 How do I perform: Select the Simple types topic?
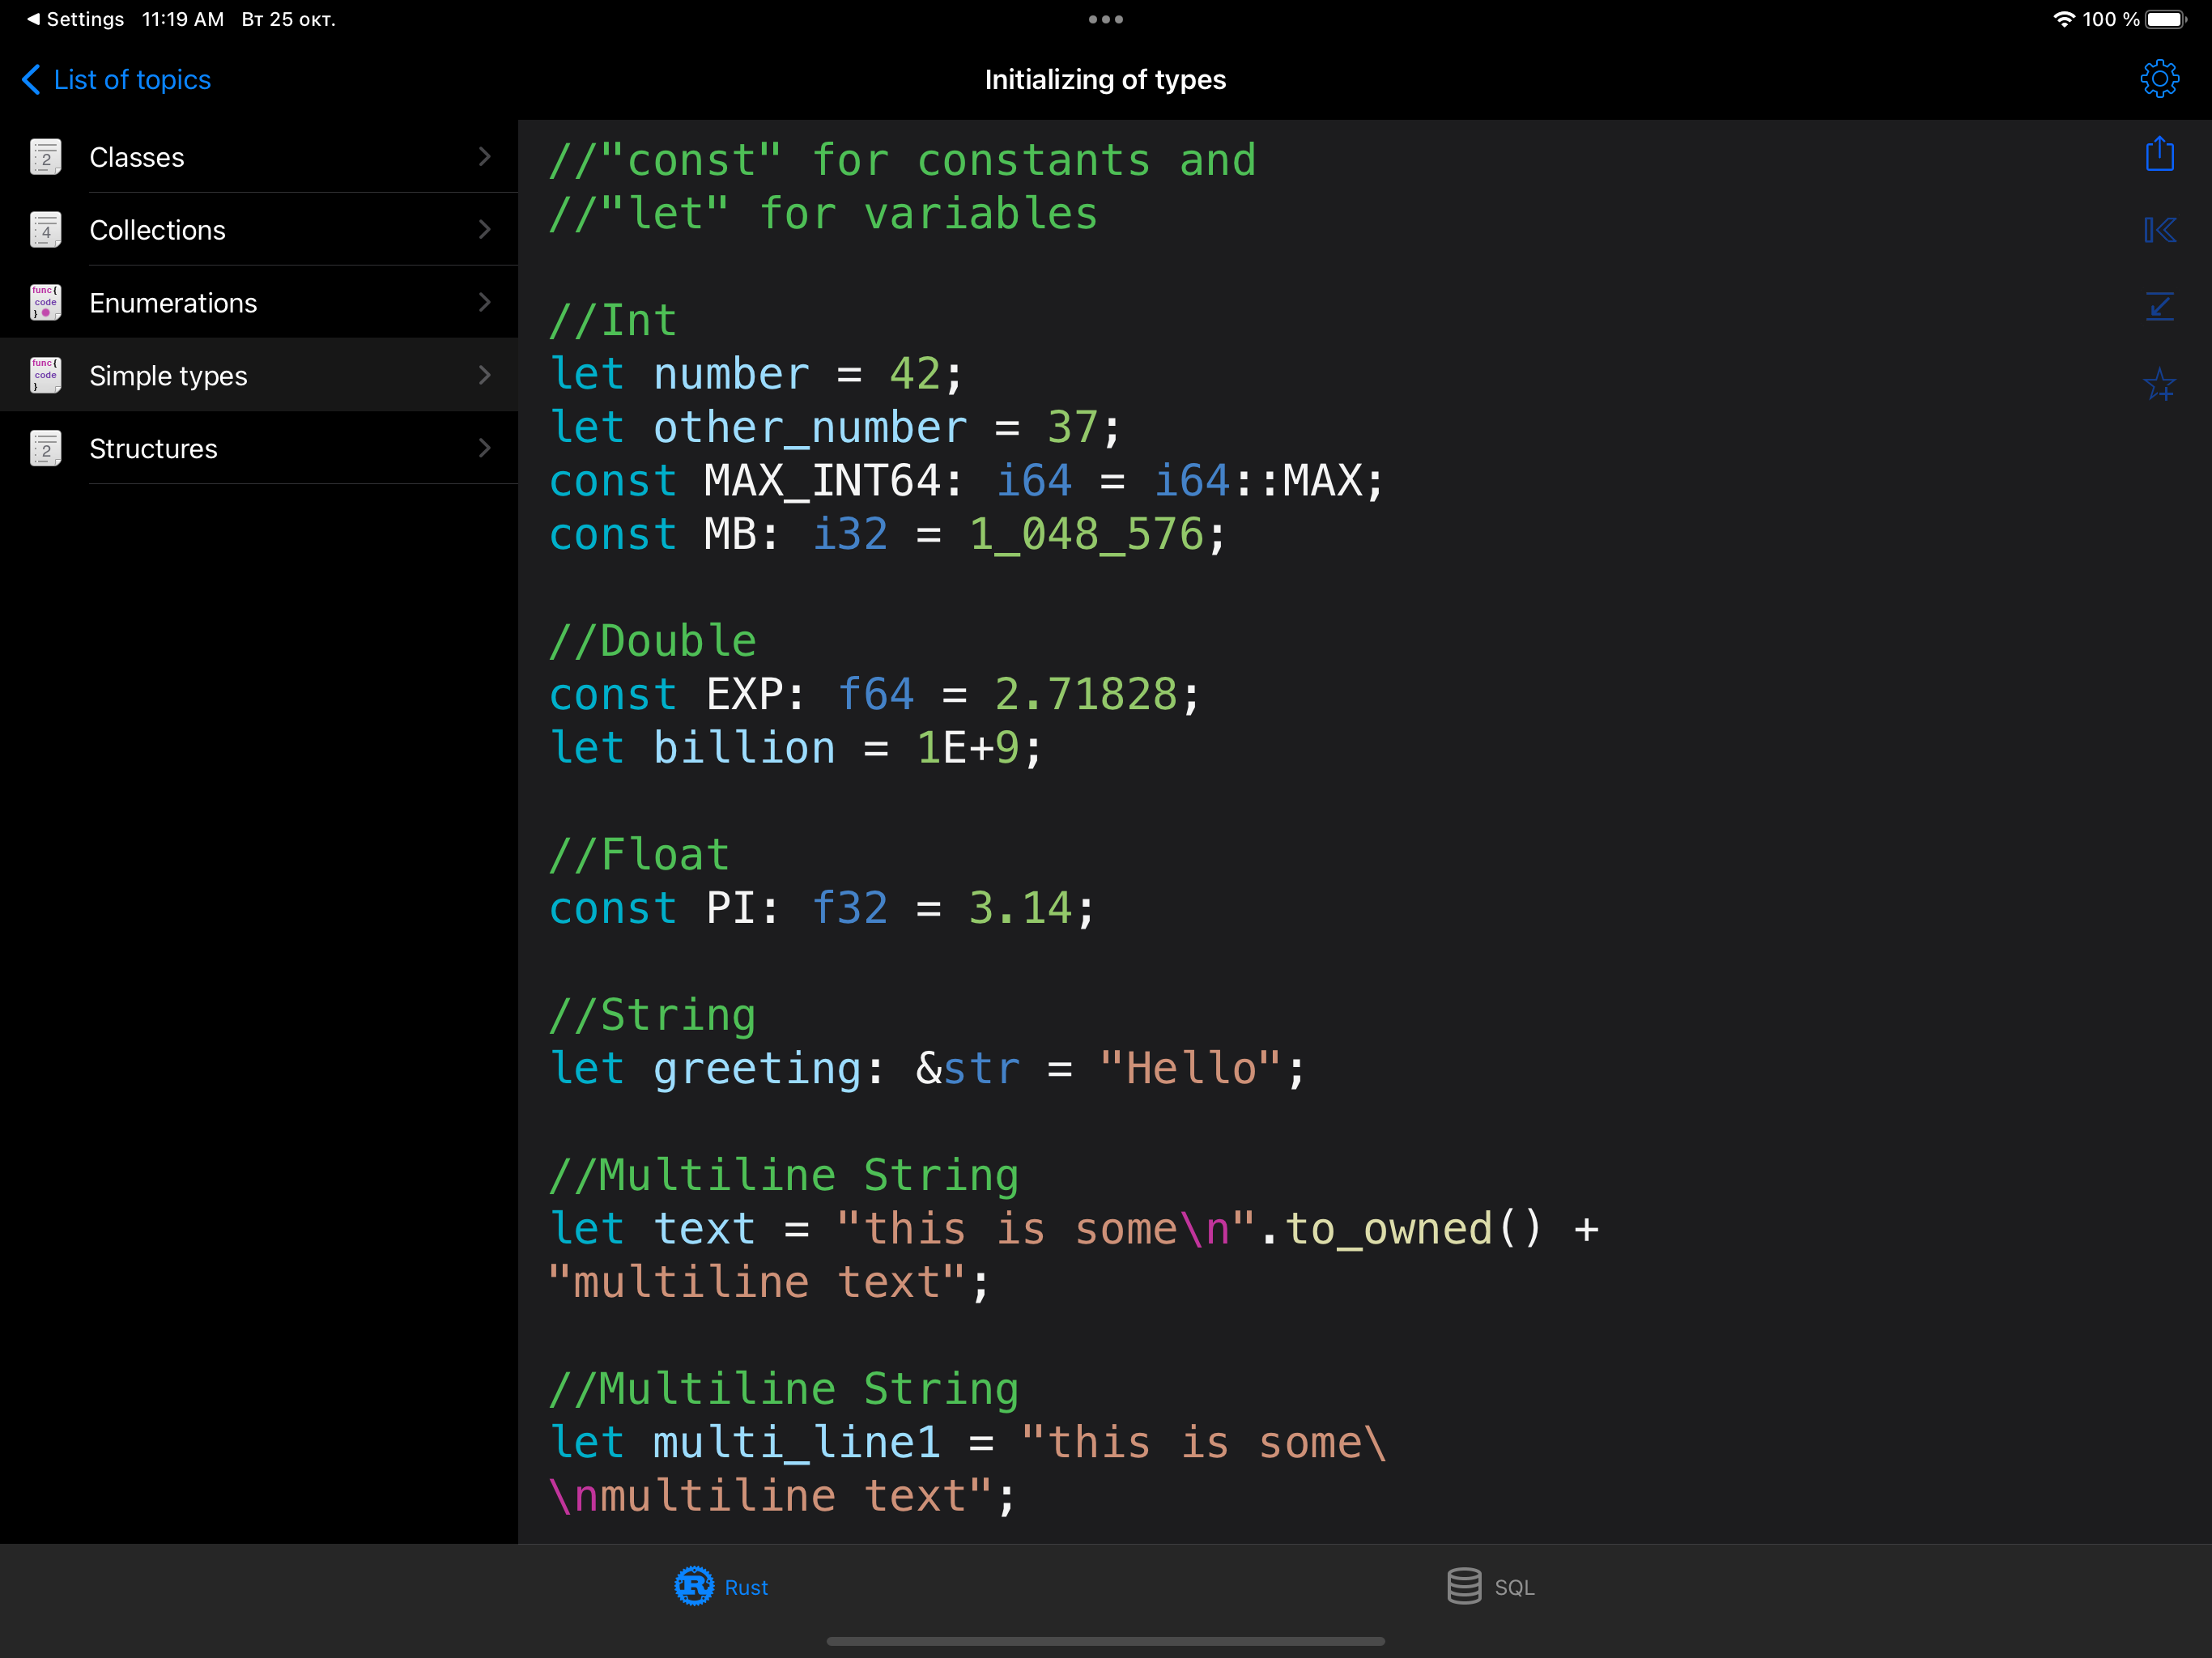pyautogui.click(x=259, y=375)
